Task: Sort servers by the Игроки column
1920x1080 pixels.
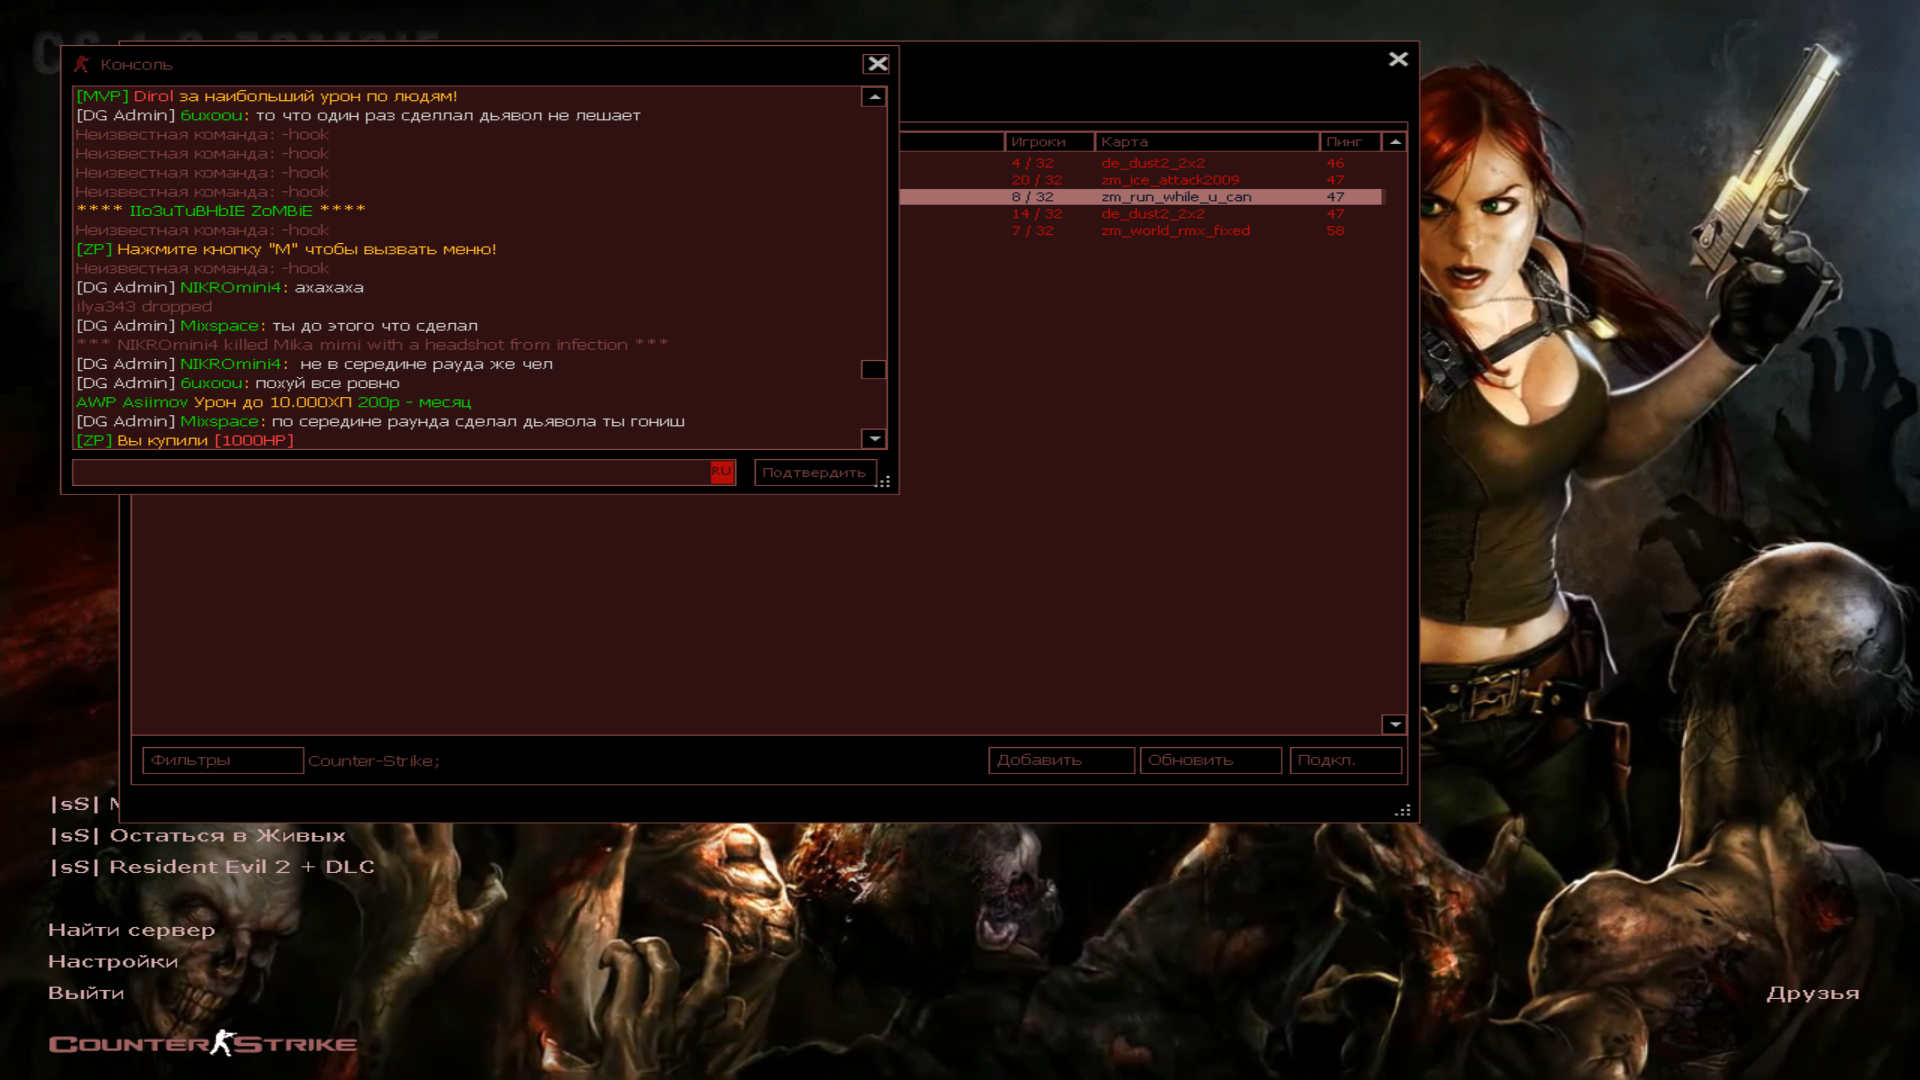Action: coord(1048,142)
